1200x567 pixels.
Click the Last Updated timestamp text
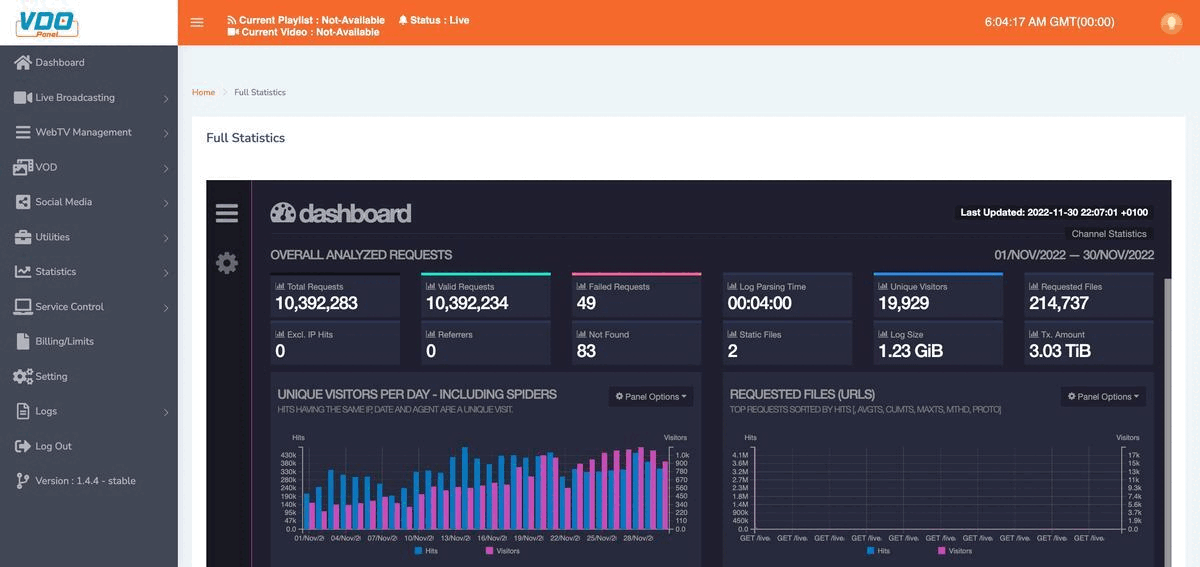(1054, 212)
